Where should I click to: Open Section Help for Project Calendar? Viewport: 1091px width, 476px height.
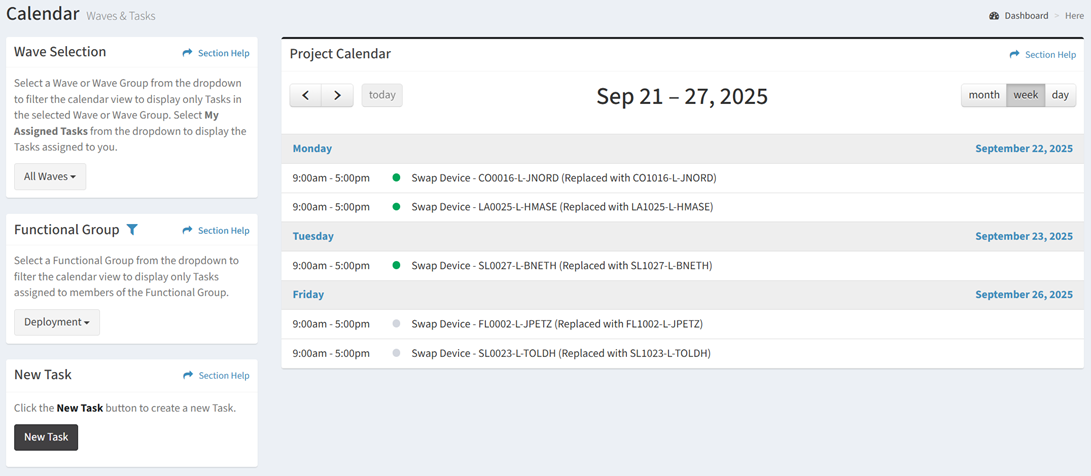1042,55
